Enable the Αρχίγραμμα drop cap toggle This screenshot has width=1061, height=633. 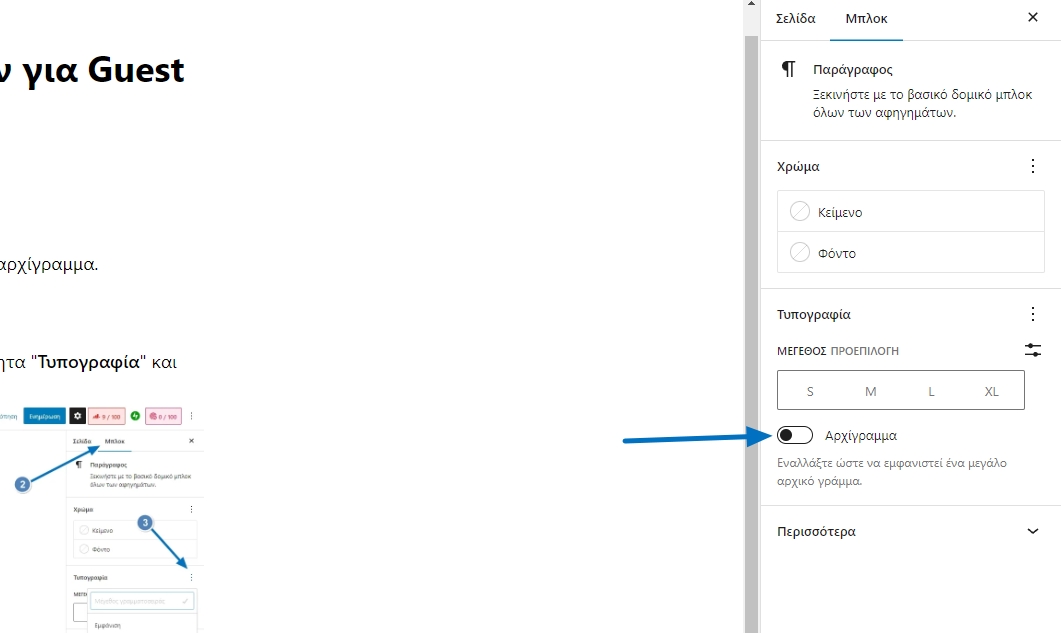tap(795, 435)
